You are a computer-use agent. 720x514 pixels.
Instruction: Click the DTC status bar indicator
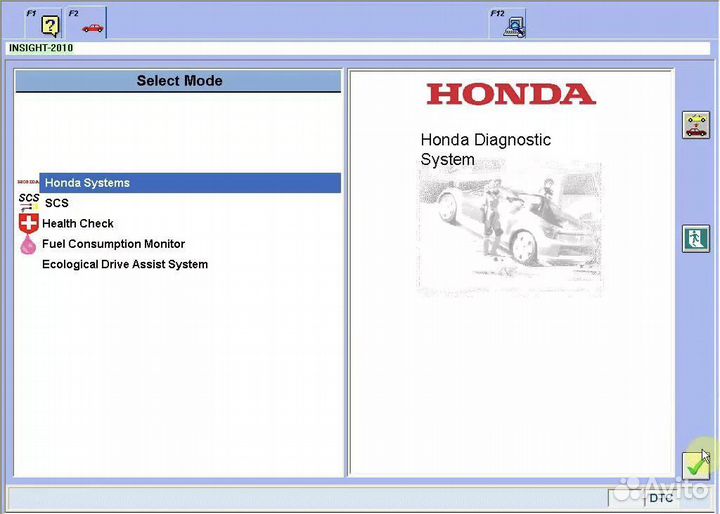pos(661,498)
